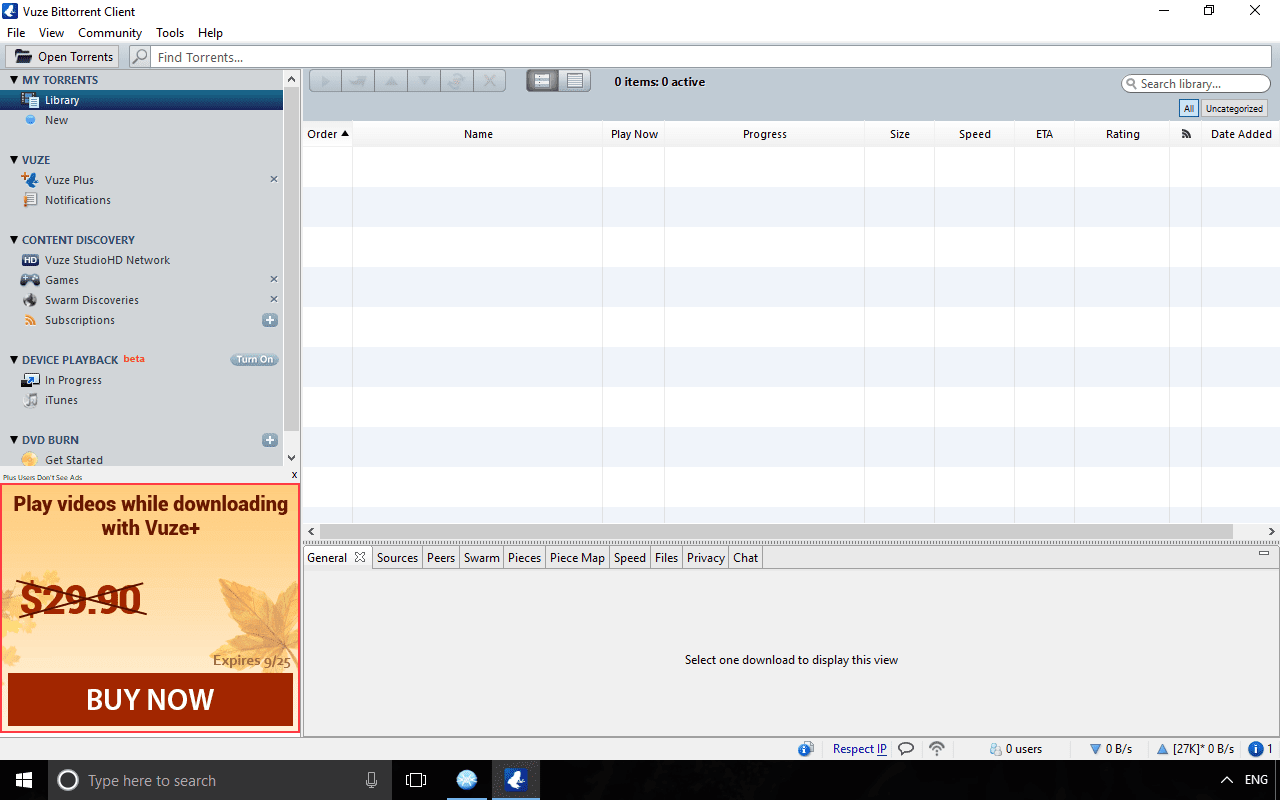Turn On device playback
The width and height of the screenshot is (1280, 800).
(x=254, y=359)
